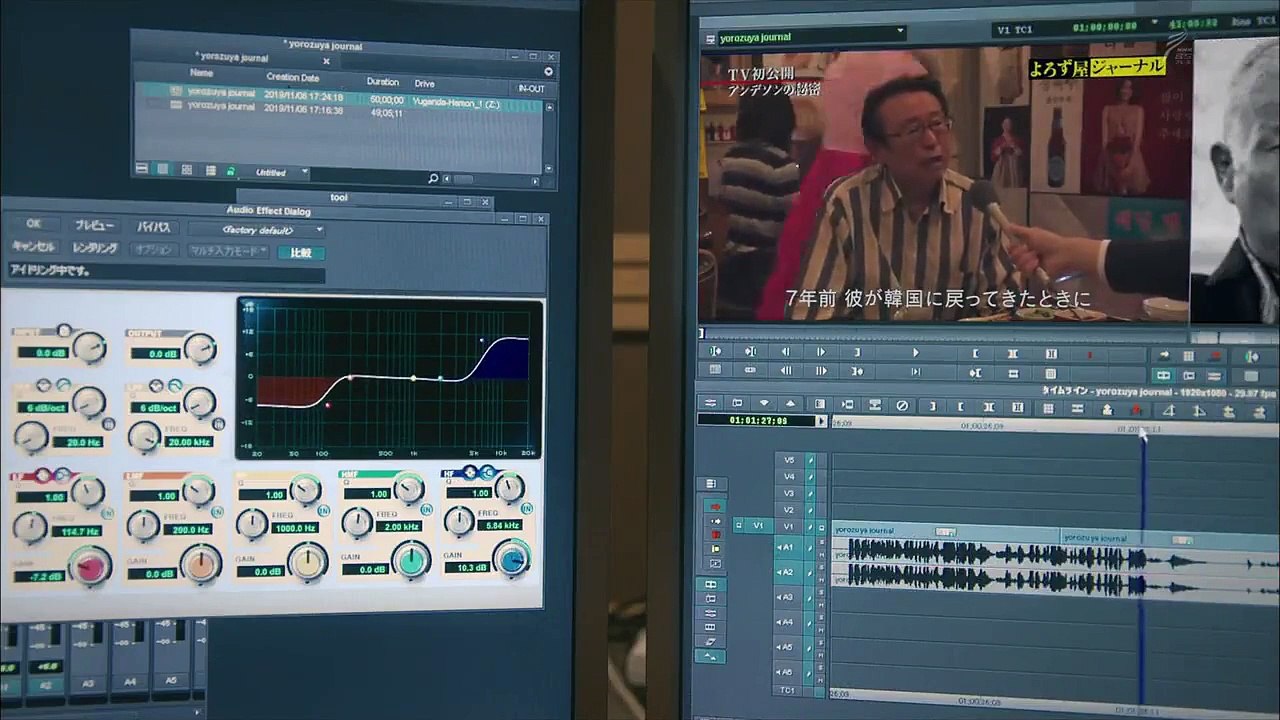Toggle the lock on track V5

(810, 460)
